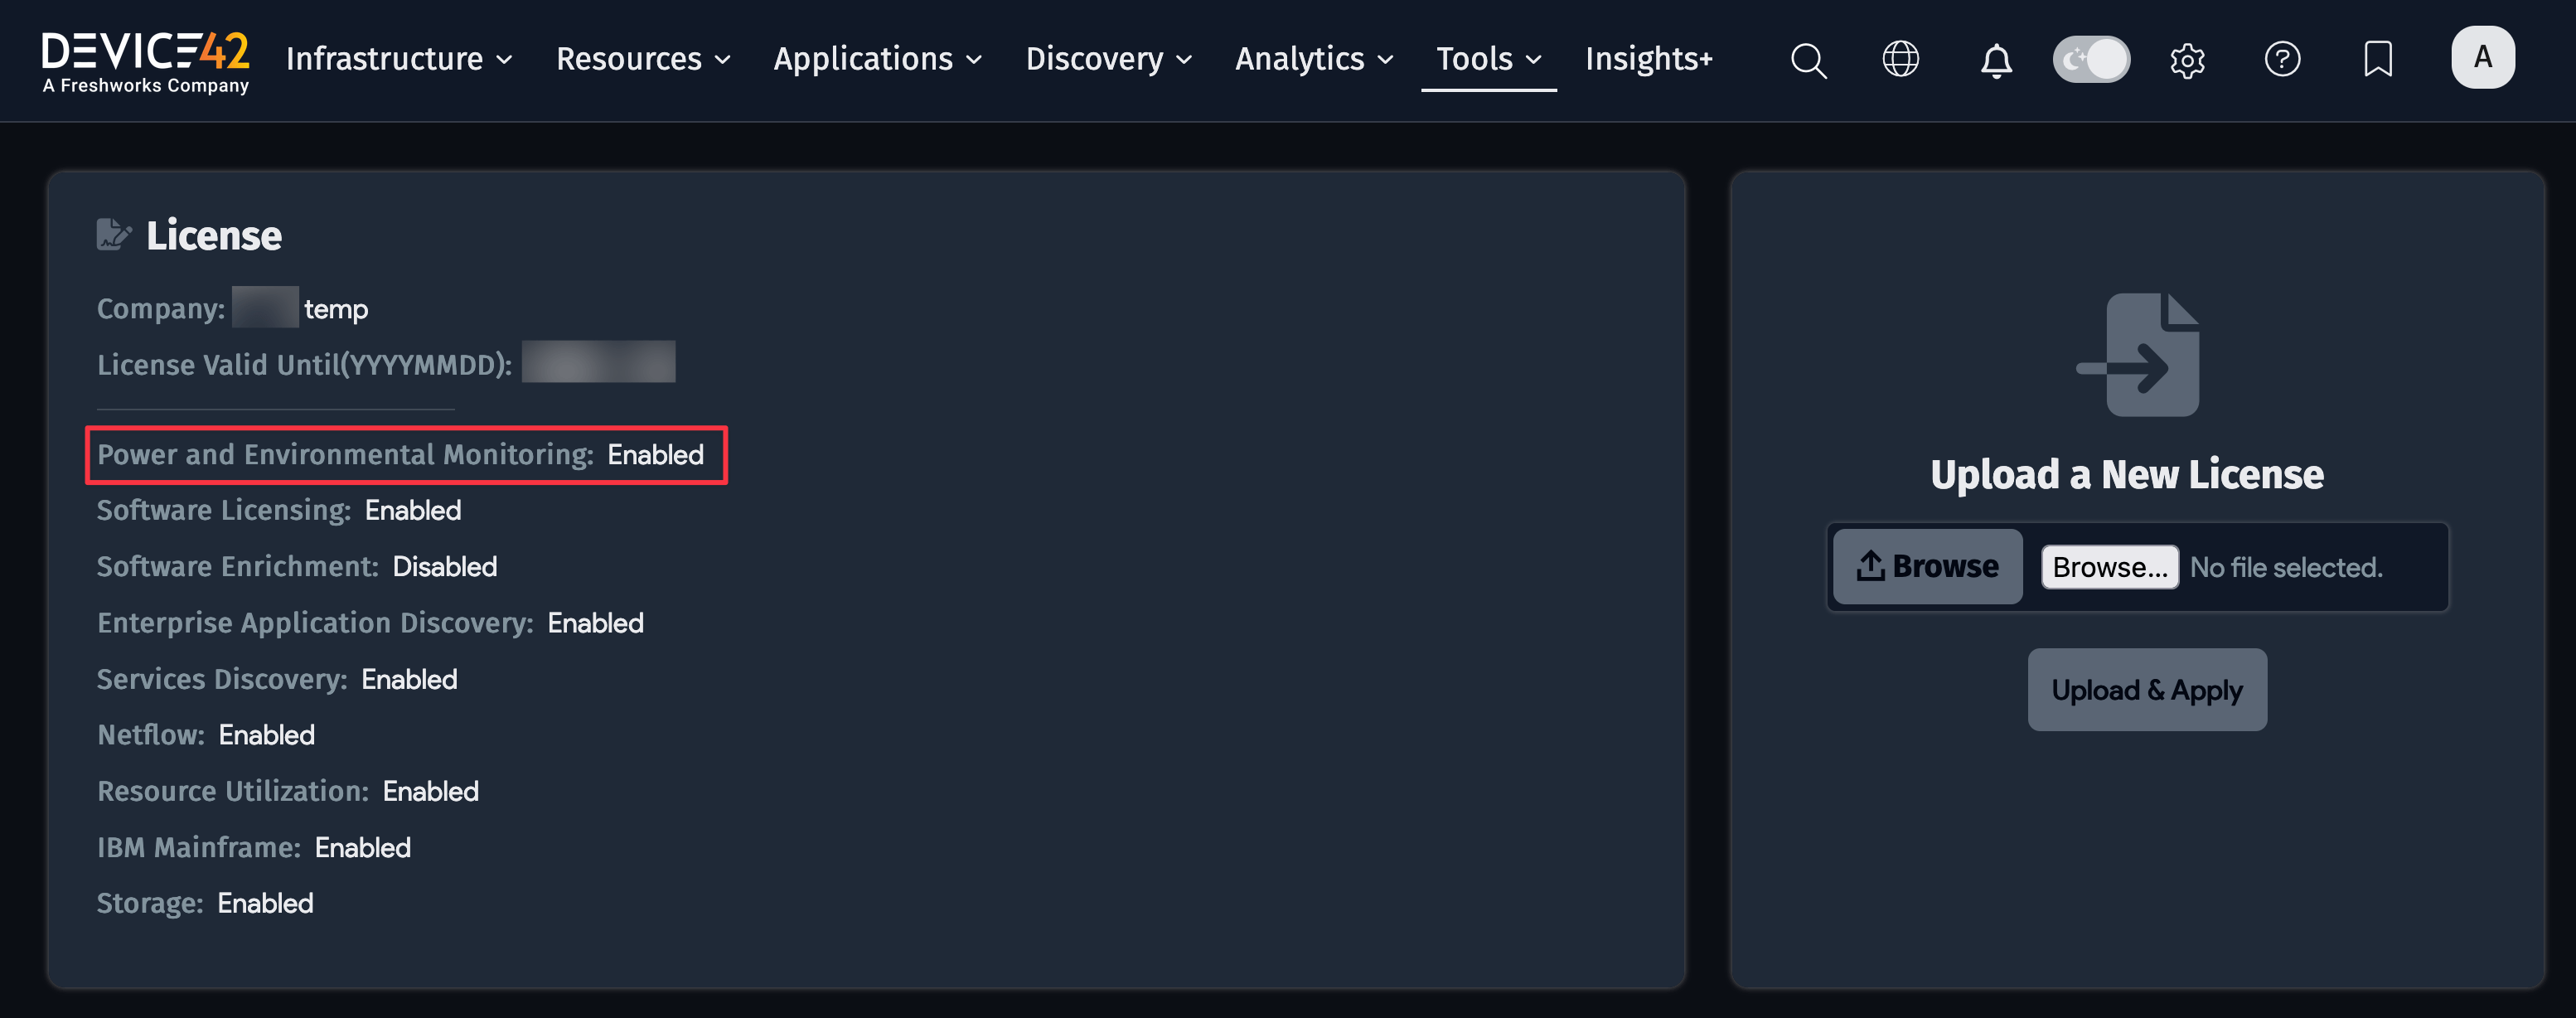The height and width of the screenshot is (1018, 2576).
Task: Click the Browse upload button
Action: [x=1926, y=566]
